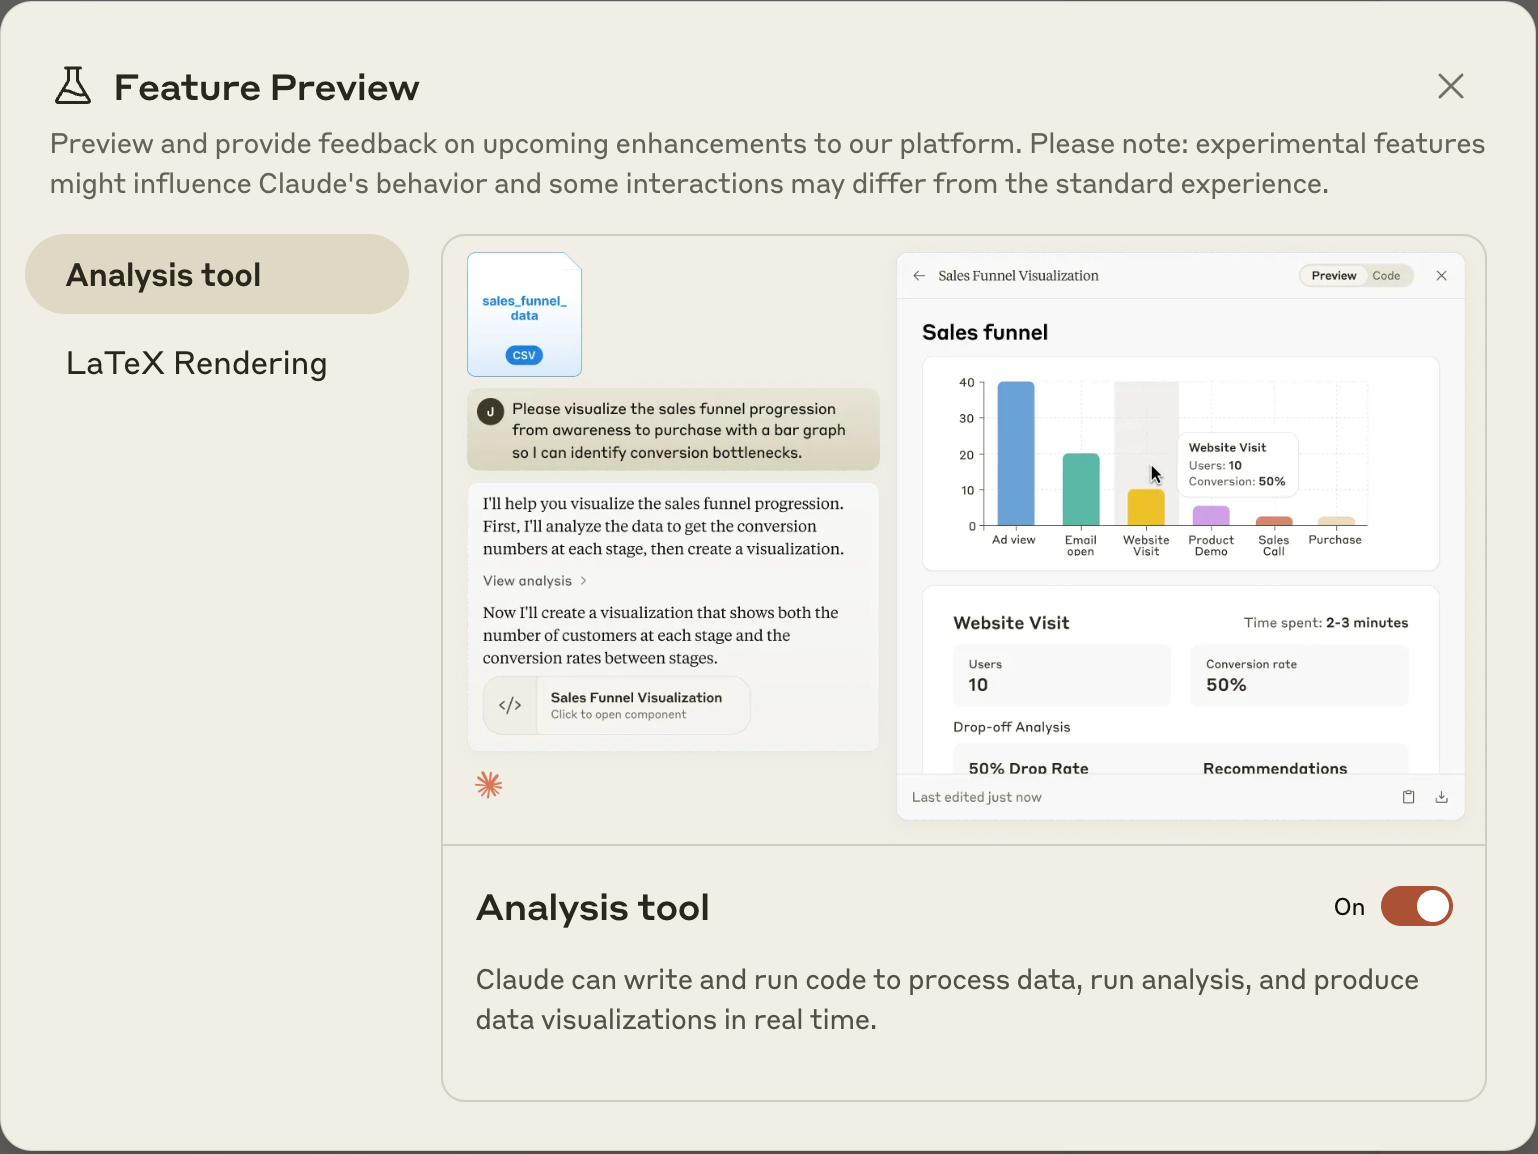Click the copy clipboard icon
Screen dimensions: 1538x1154
pos(1408,797)
